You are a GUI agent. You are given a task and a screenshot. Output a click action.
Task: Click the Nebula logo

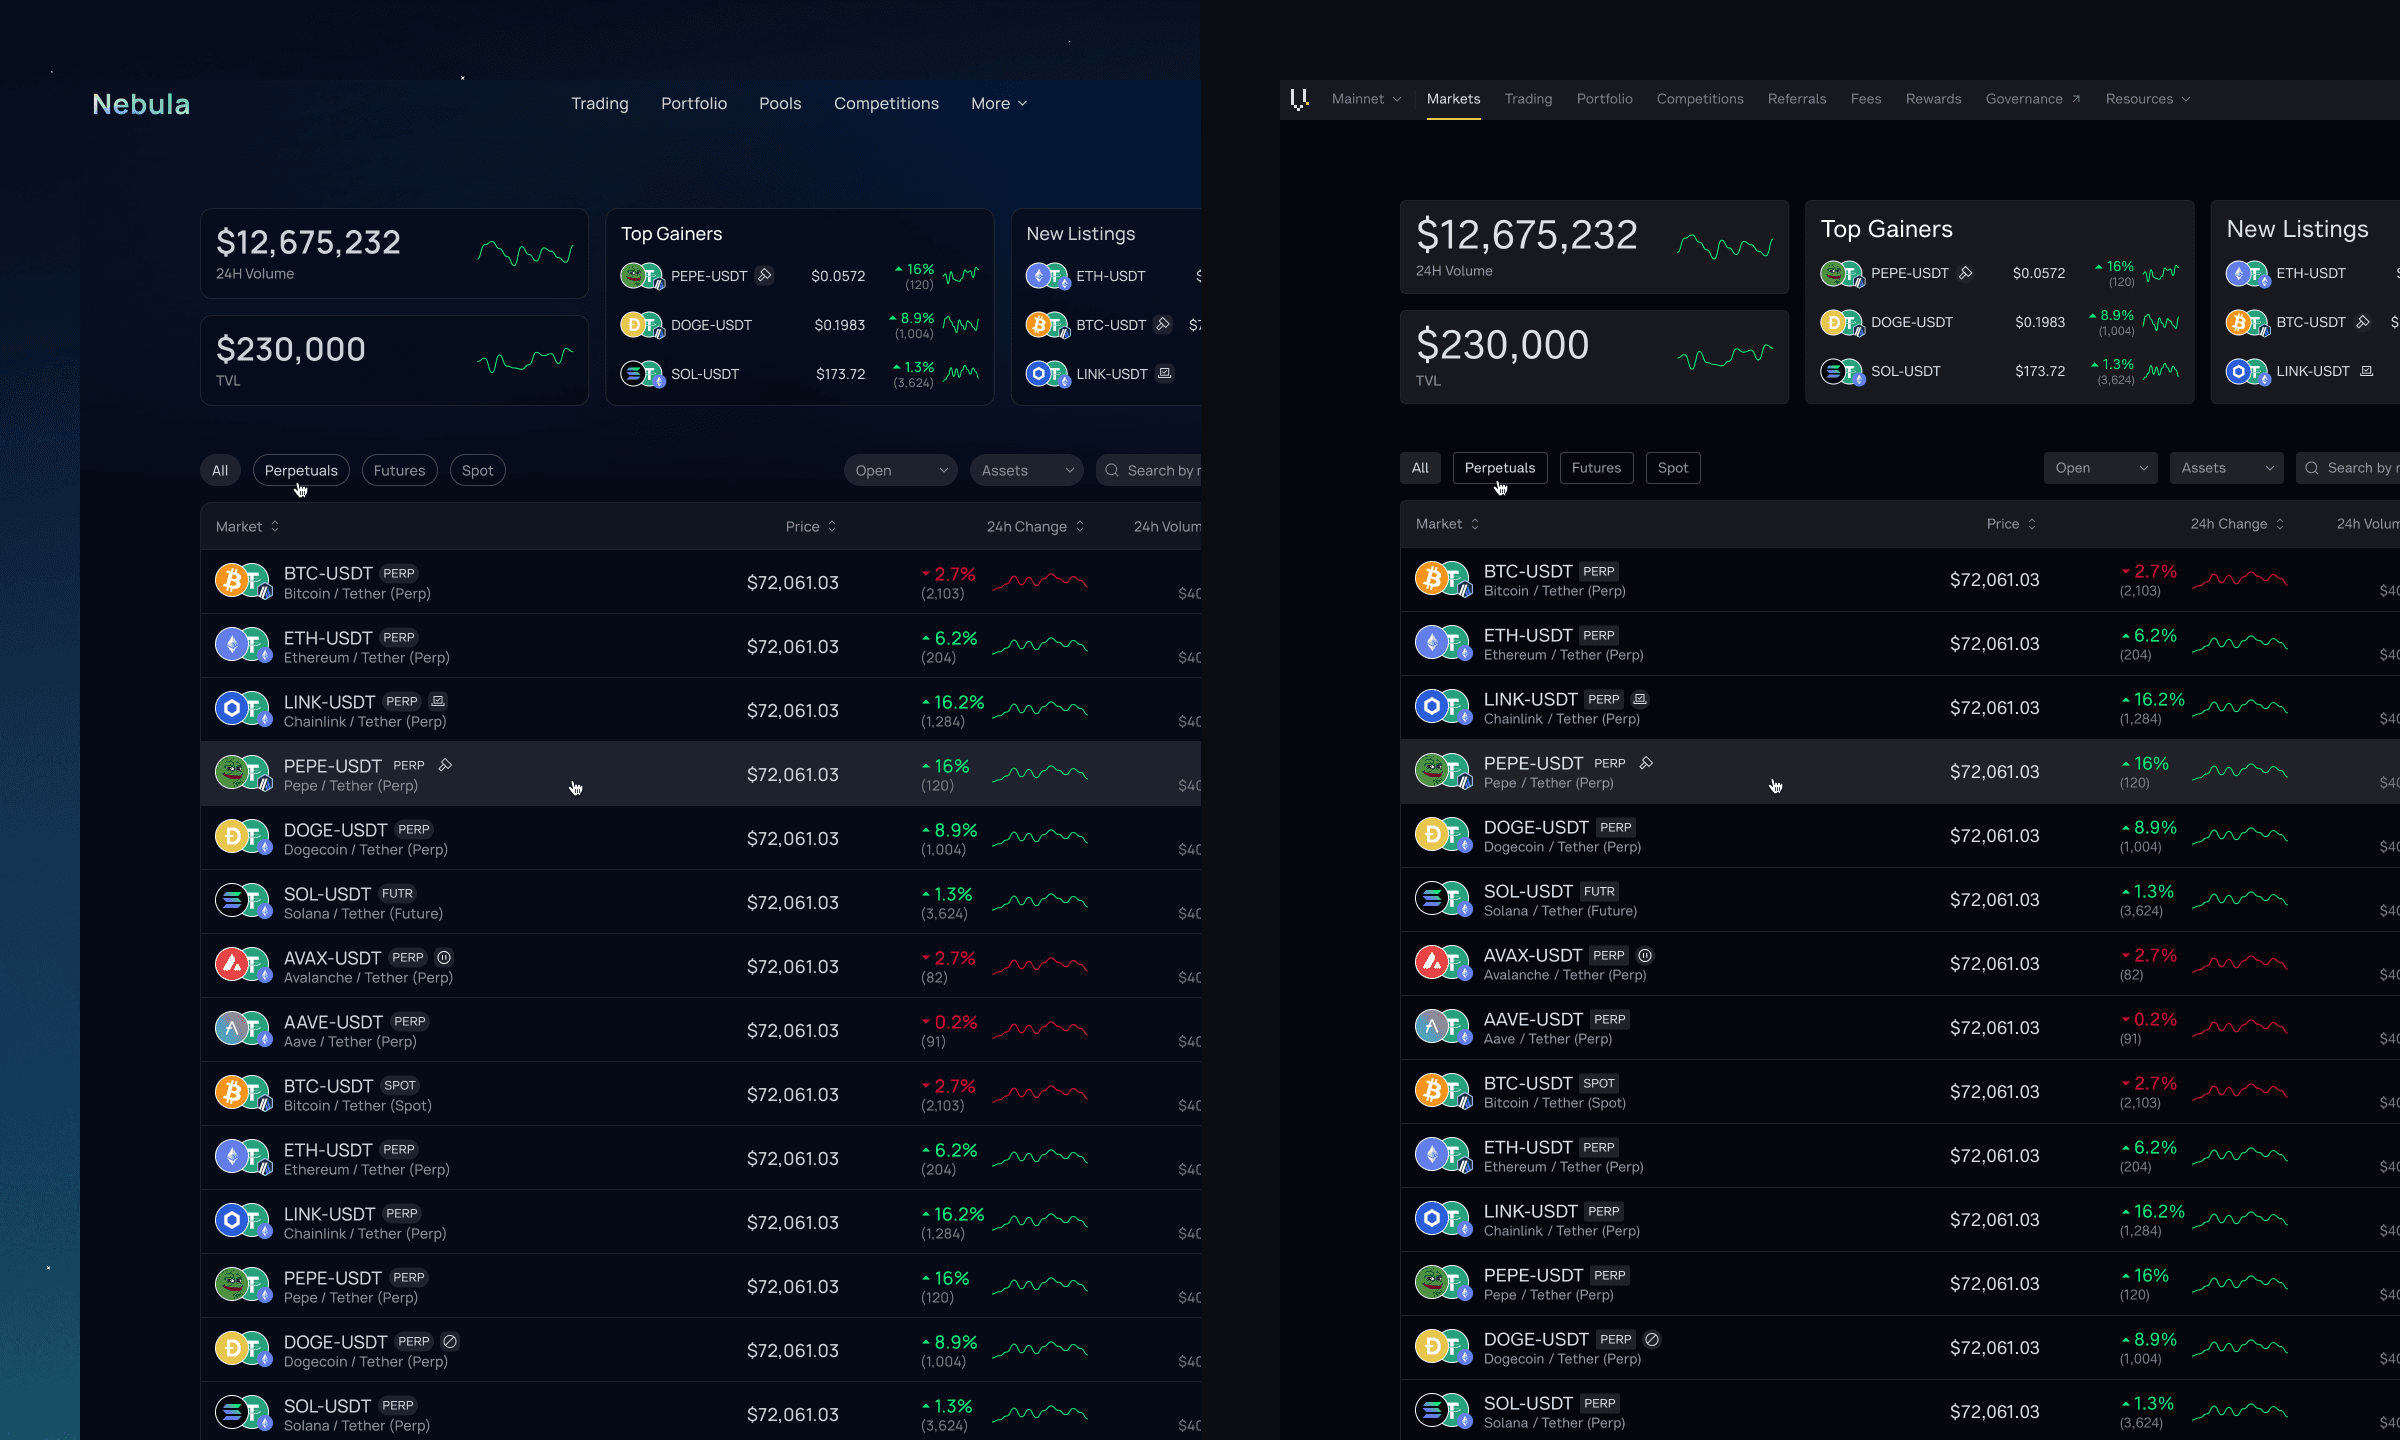point(141,104)
